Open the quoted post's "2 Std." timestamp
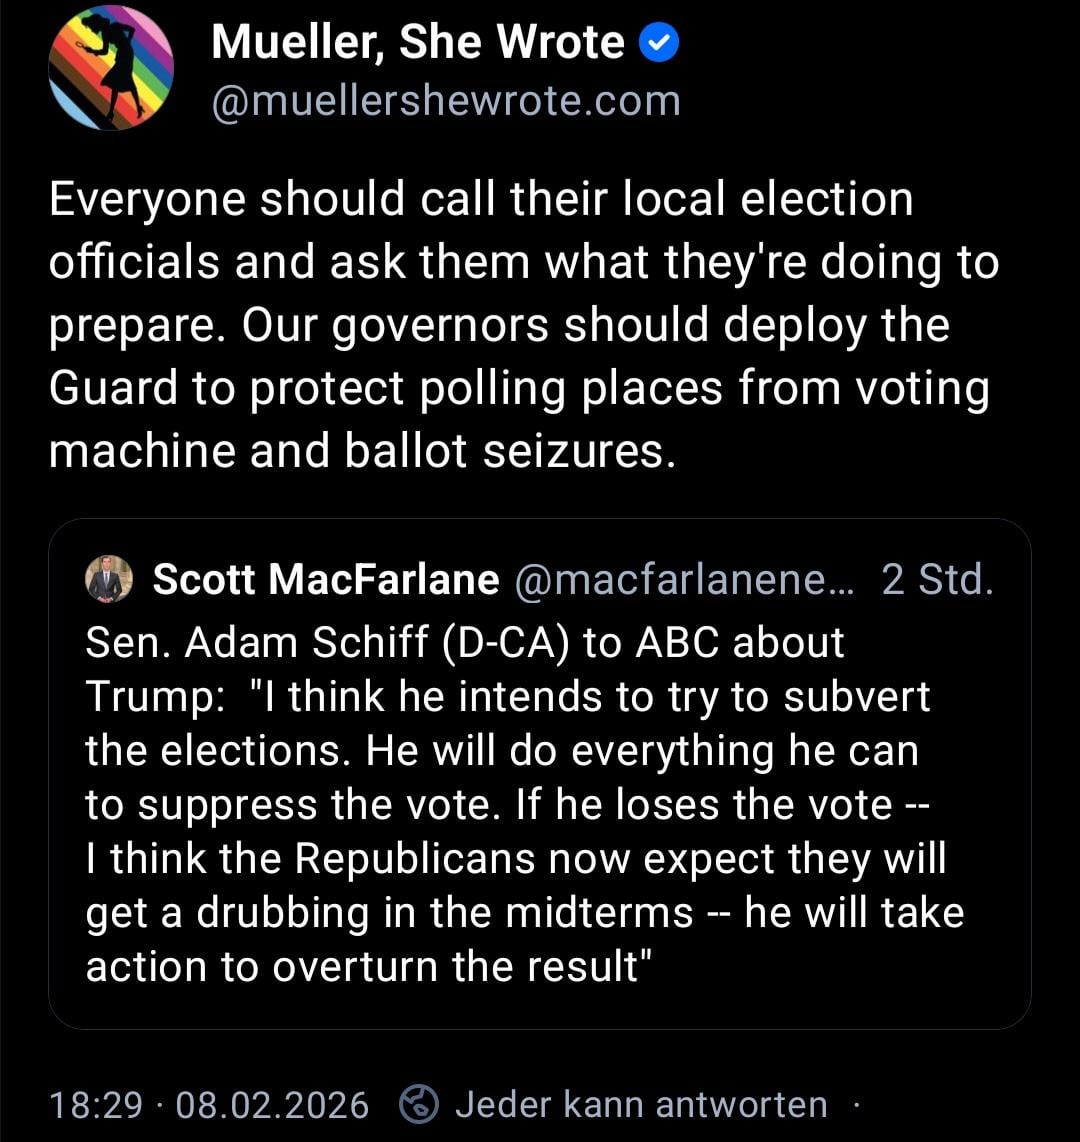Image resolution: width=1080 pixels, height=1142 pixels. point(937,580)
